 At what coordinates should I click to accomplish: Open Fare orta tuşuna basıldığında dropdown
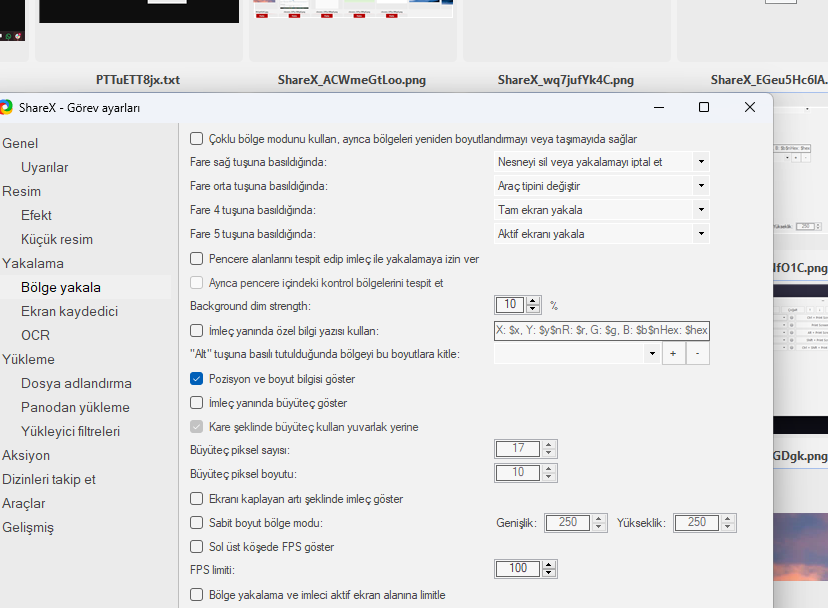tap(700, 186)
